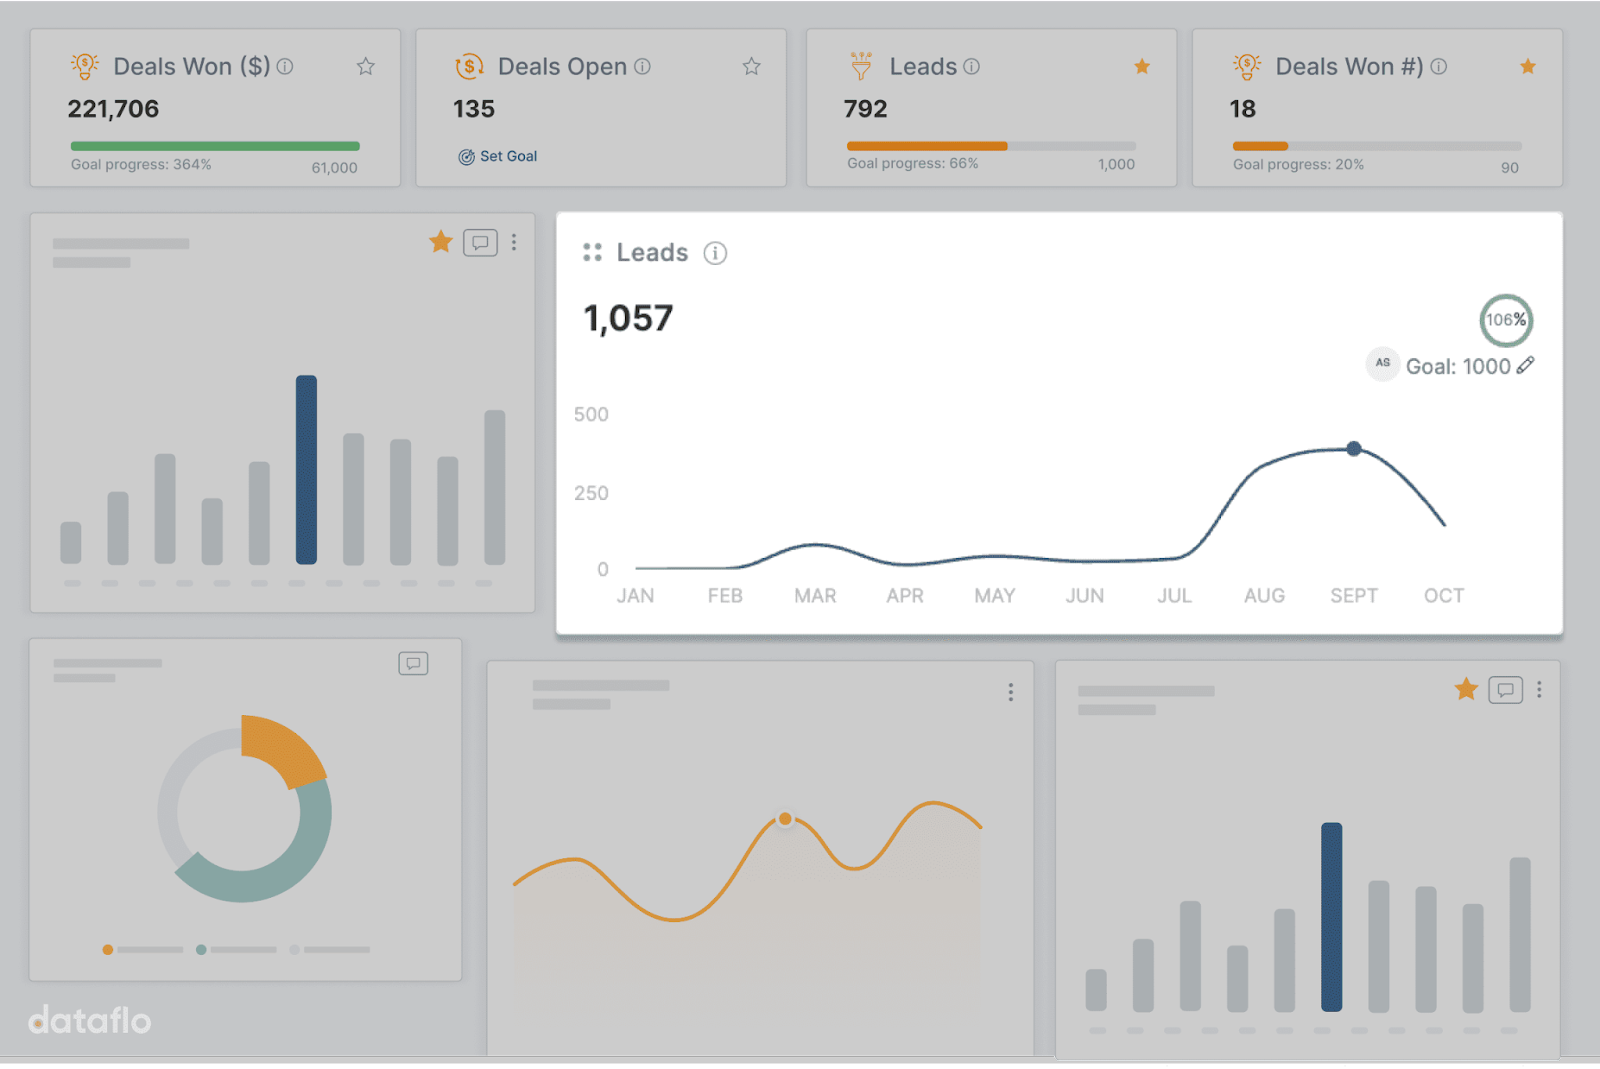Toggle the star on the bottom-right bar chart
The image size is (1600, 1069).
click(1466, 689)
